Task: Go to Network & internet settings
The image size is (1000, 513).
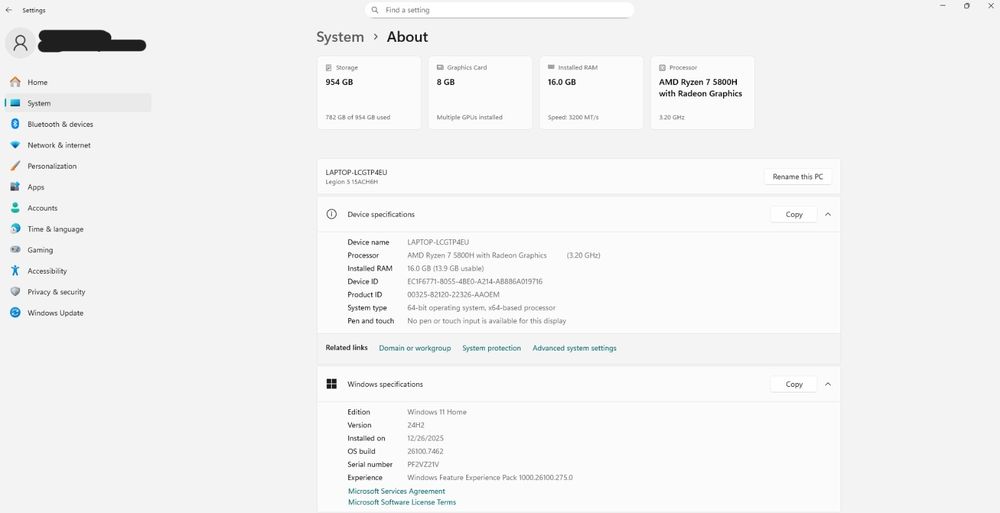Action: [x=78, y=145]
